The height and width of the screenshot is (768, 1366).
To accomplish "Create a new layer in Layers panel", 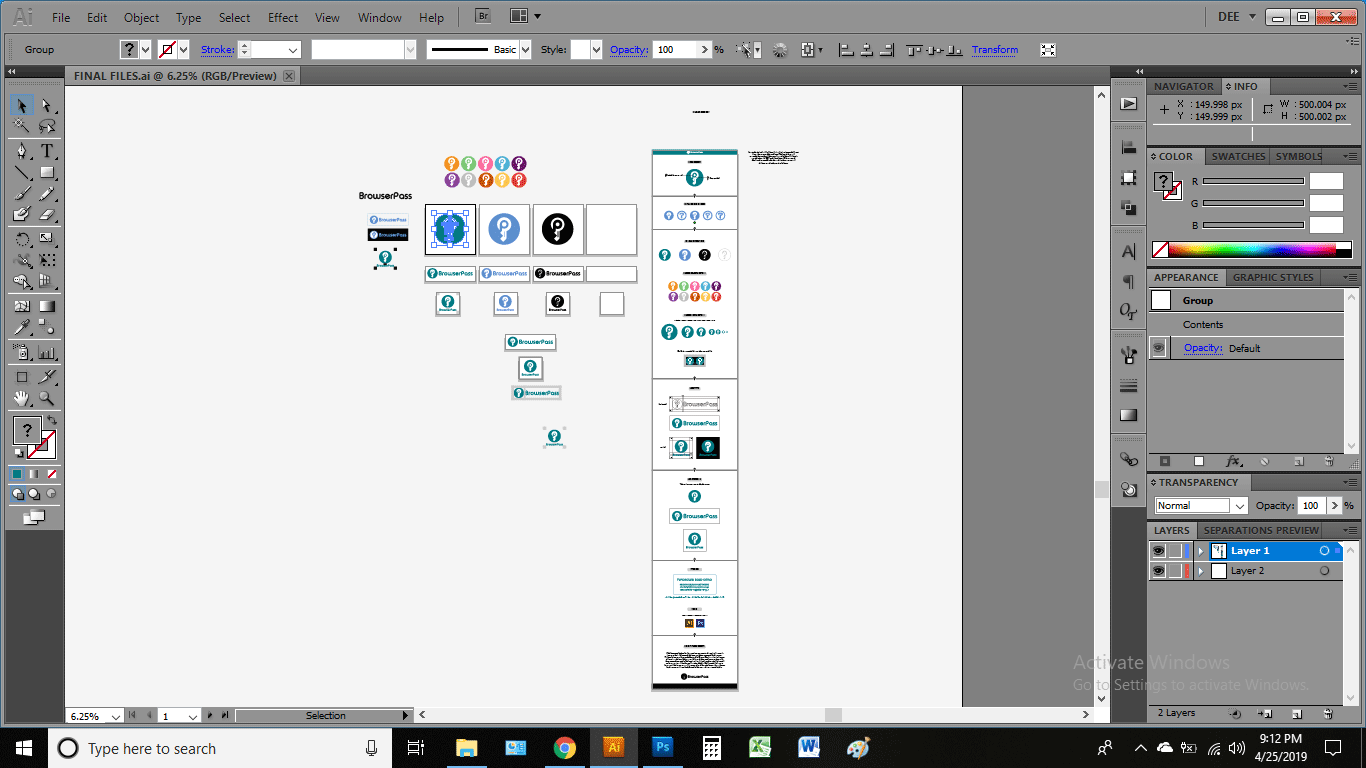I will pyautogui.click(x=1297, y=714).
